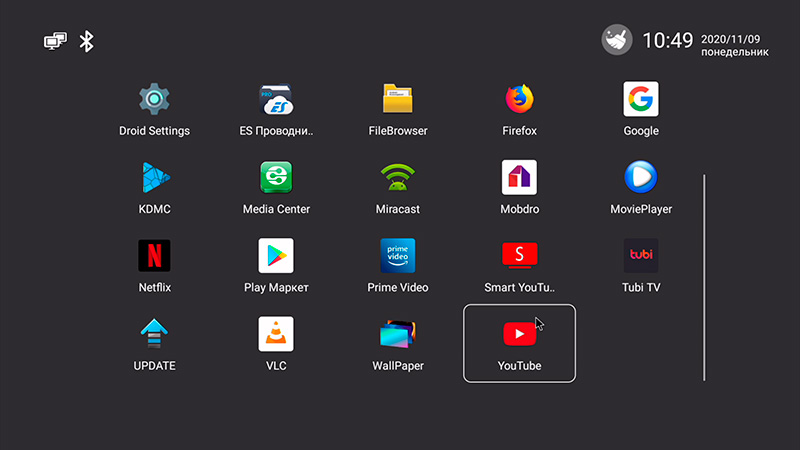Open Smart YouTube app
Image resolution: width=800 pixels, height=450 pixels.
[519, 256]
